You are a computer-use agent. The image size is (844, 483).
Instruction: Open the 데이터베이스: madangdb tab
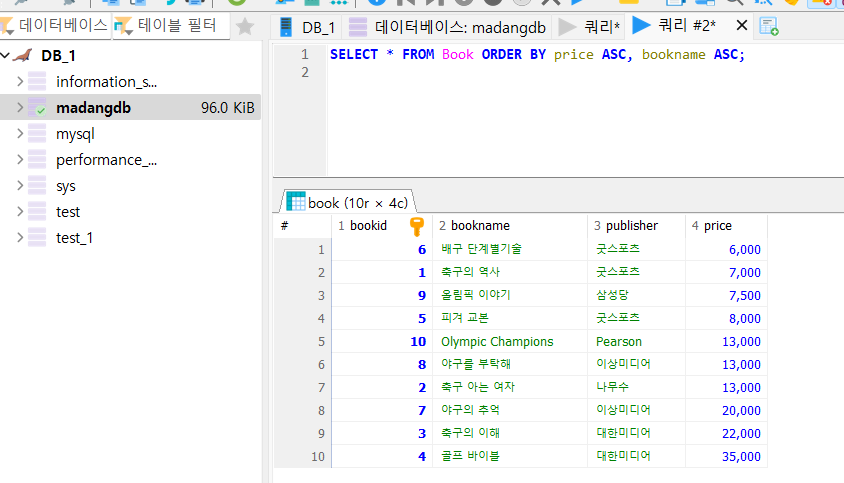(447, 27)
